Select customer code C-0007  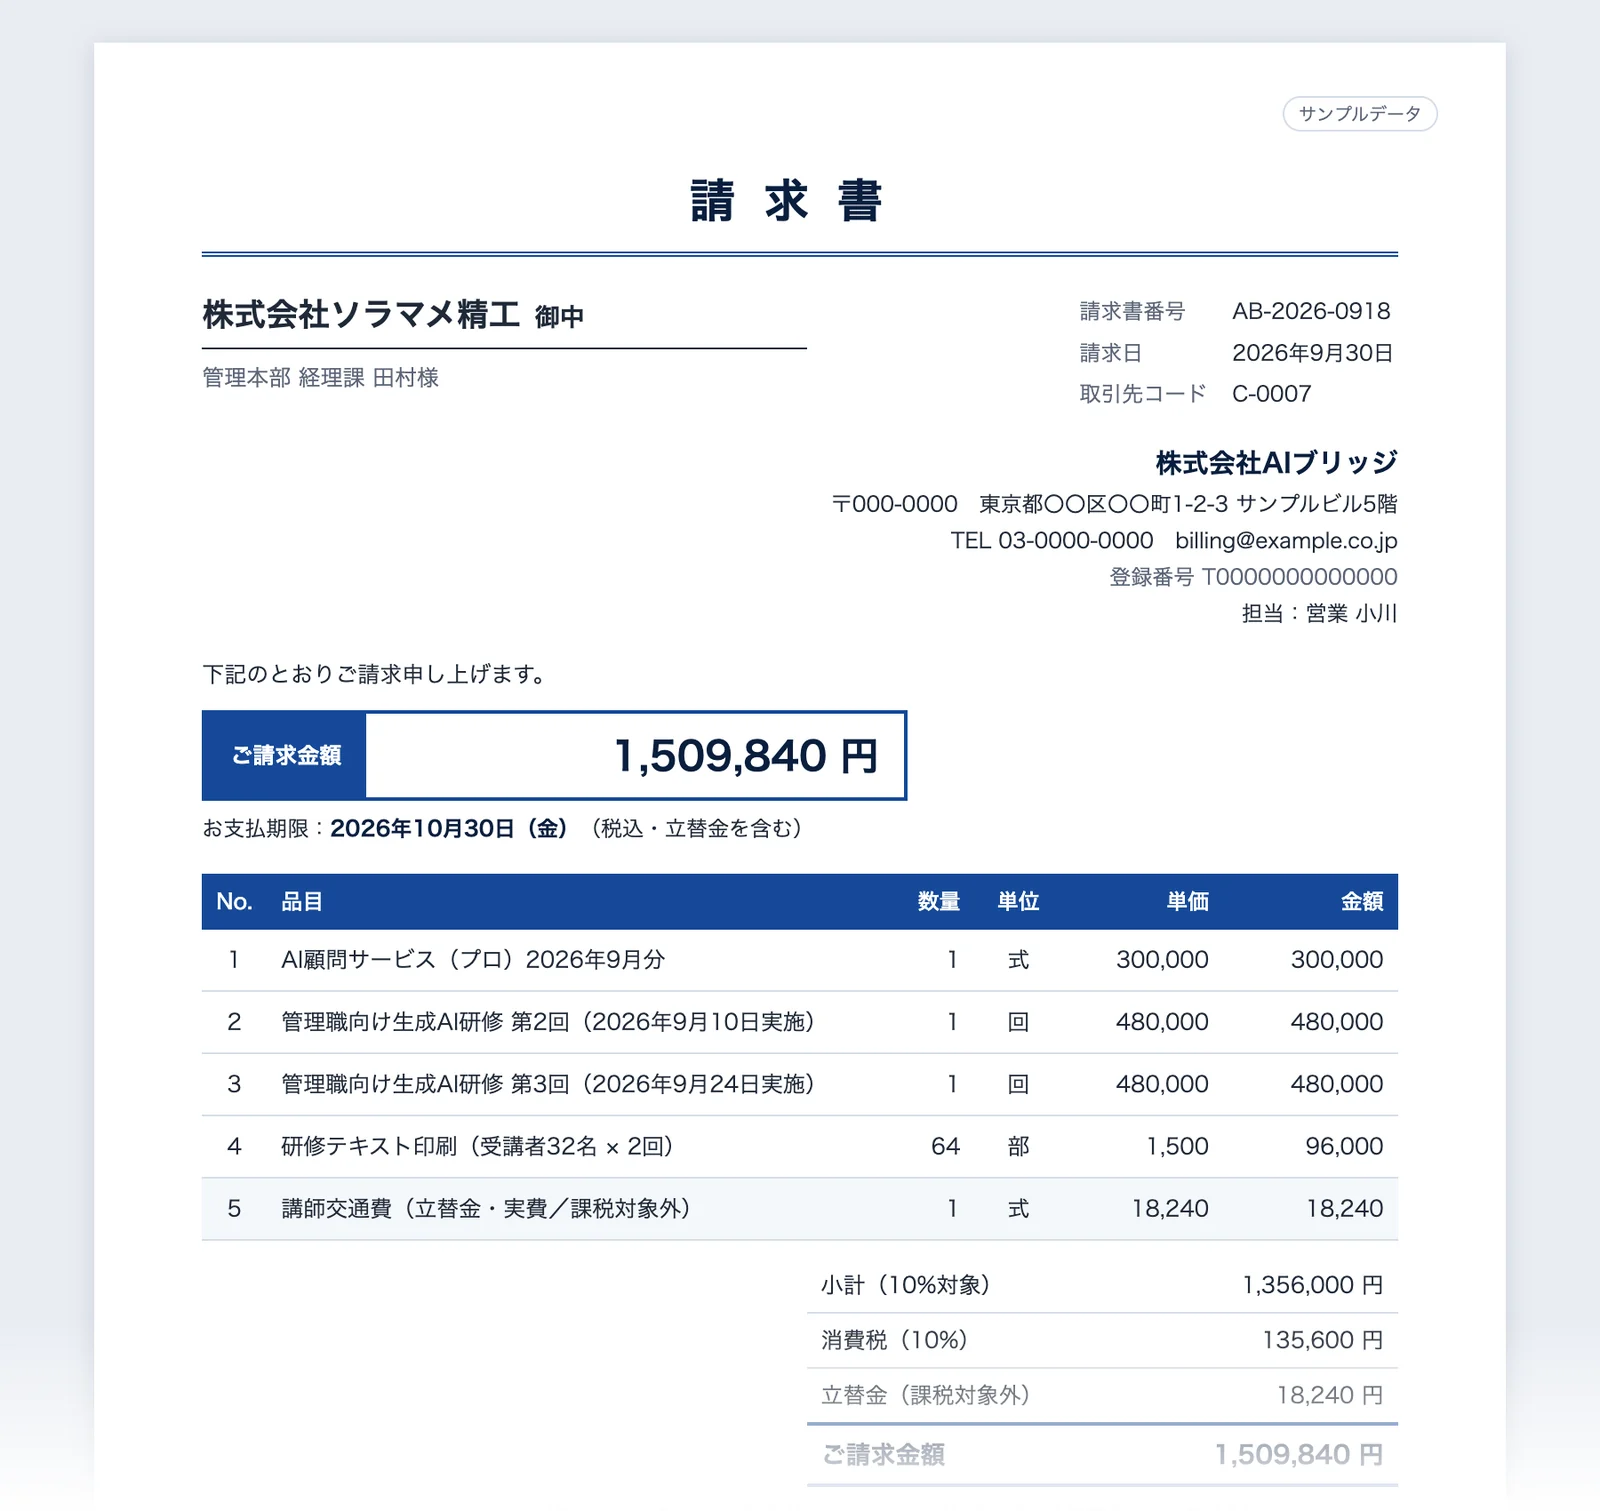(1271, 394)
